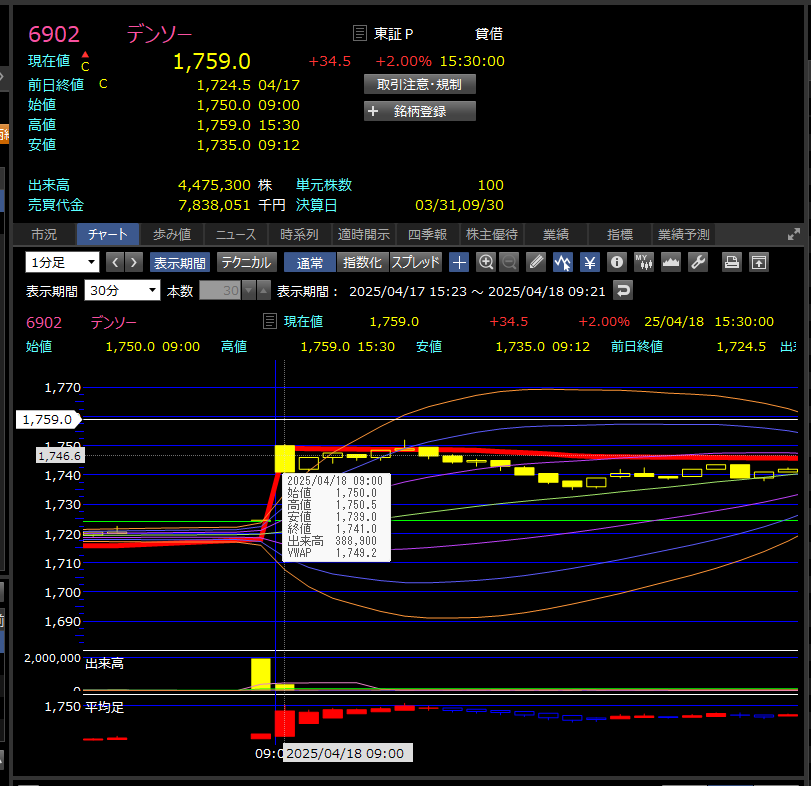Image resolution: width=811 pixels, height=786 pixels.
Task: Click the 単元株数 value 100
Action: click(490, 185)
